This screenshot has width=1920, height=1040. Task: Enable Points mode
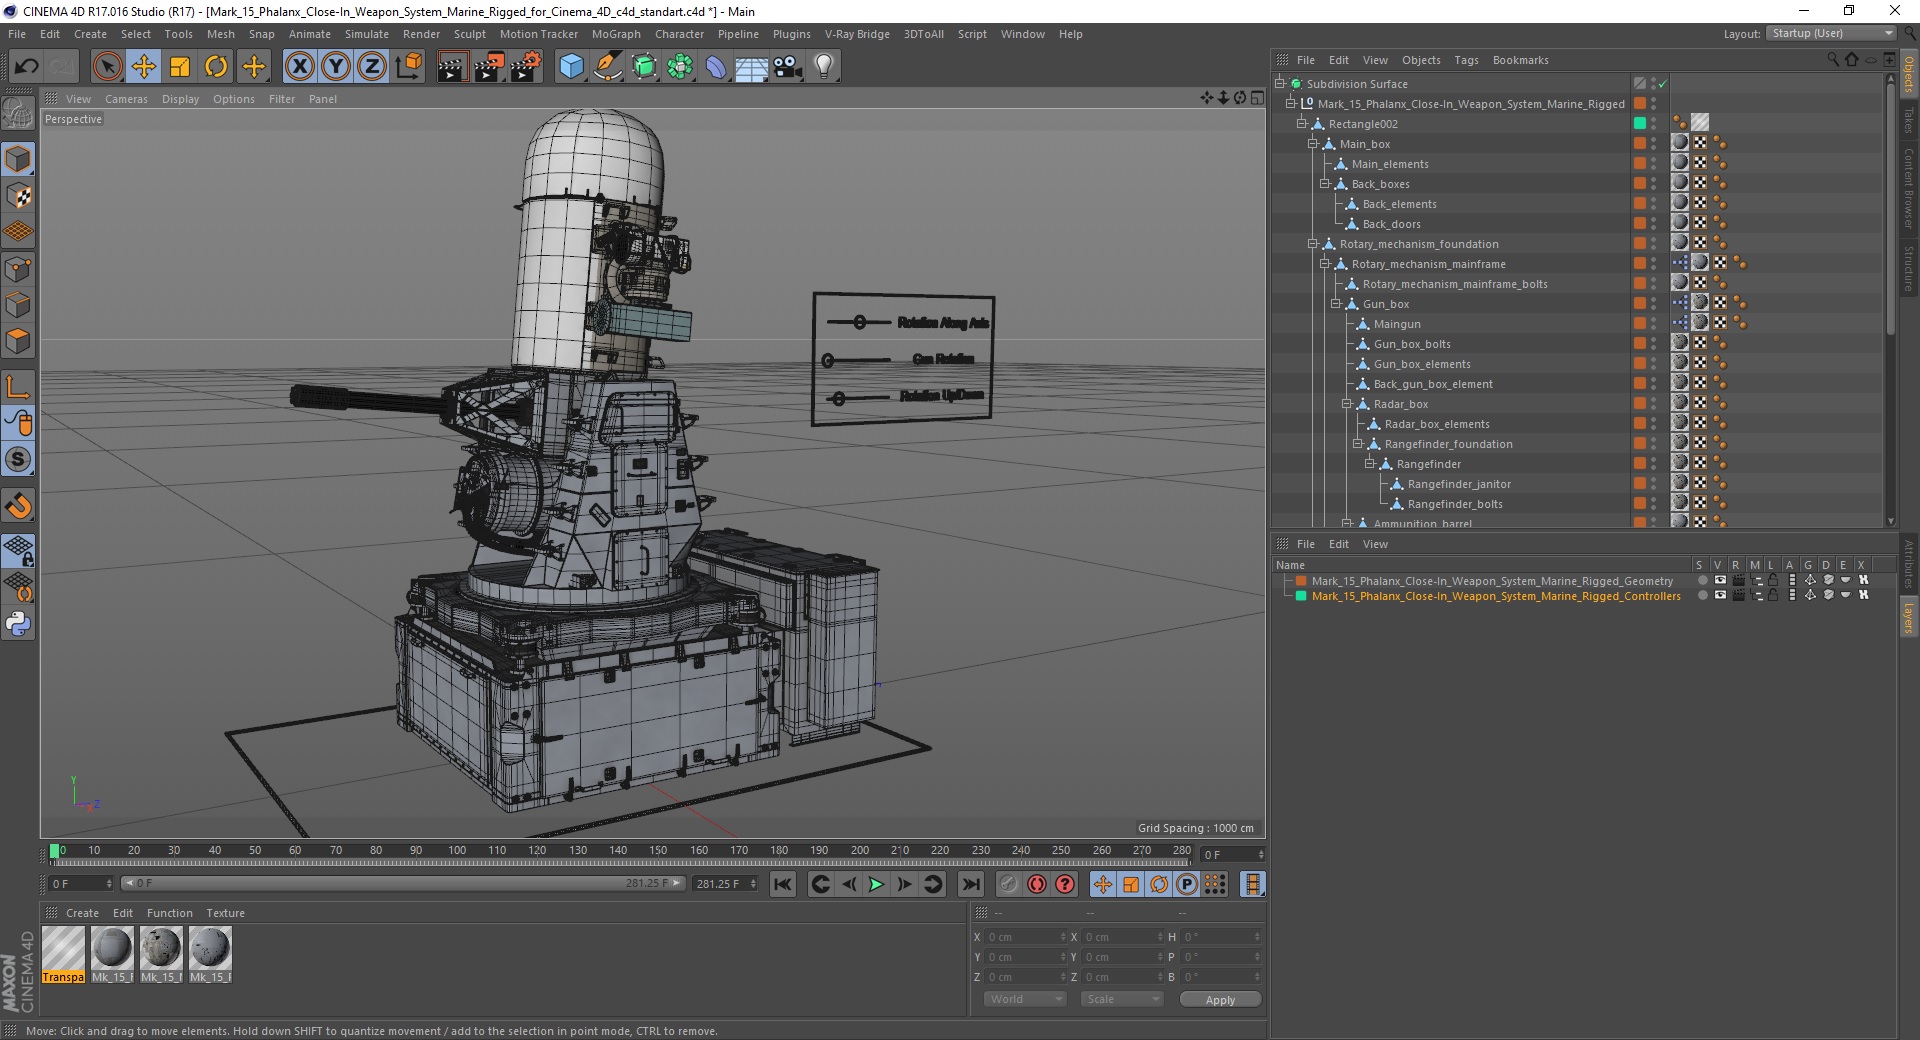[x=18, y=269]
